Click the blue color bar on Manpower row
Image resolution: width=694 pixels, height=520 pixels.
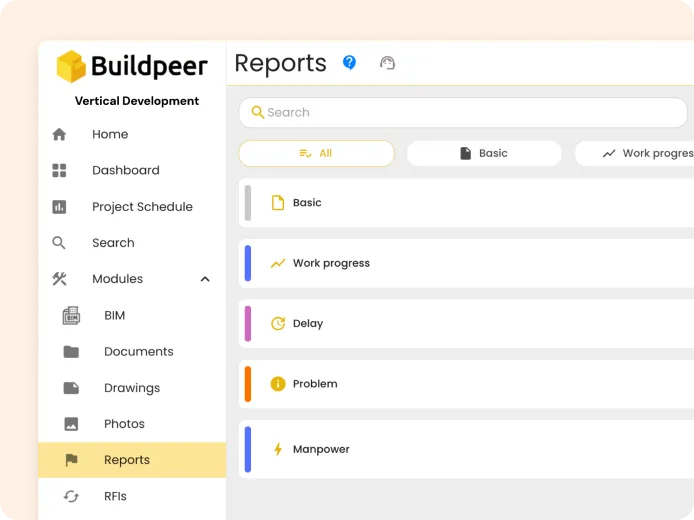click(x=248, y=449)
